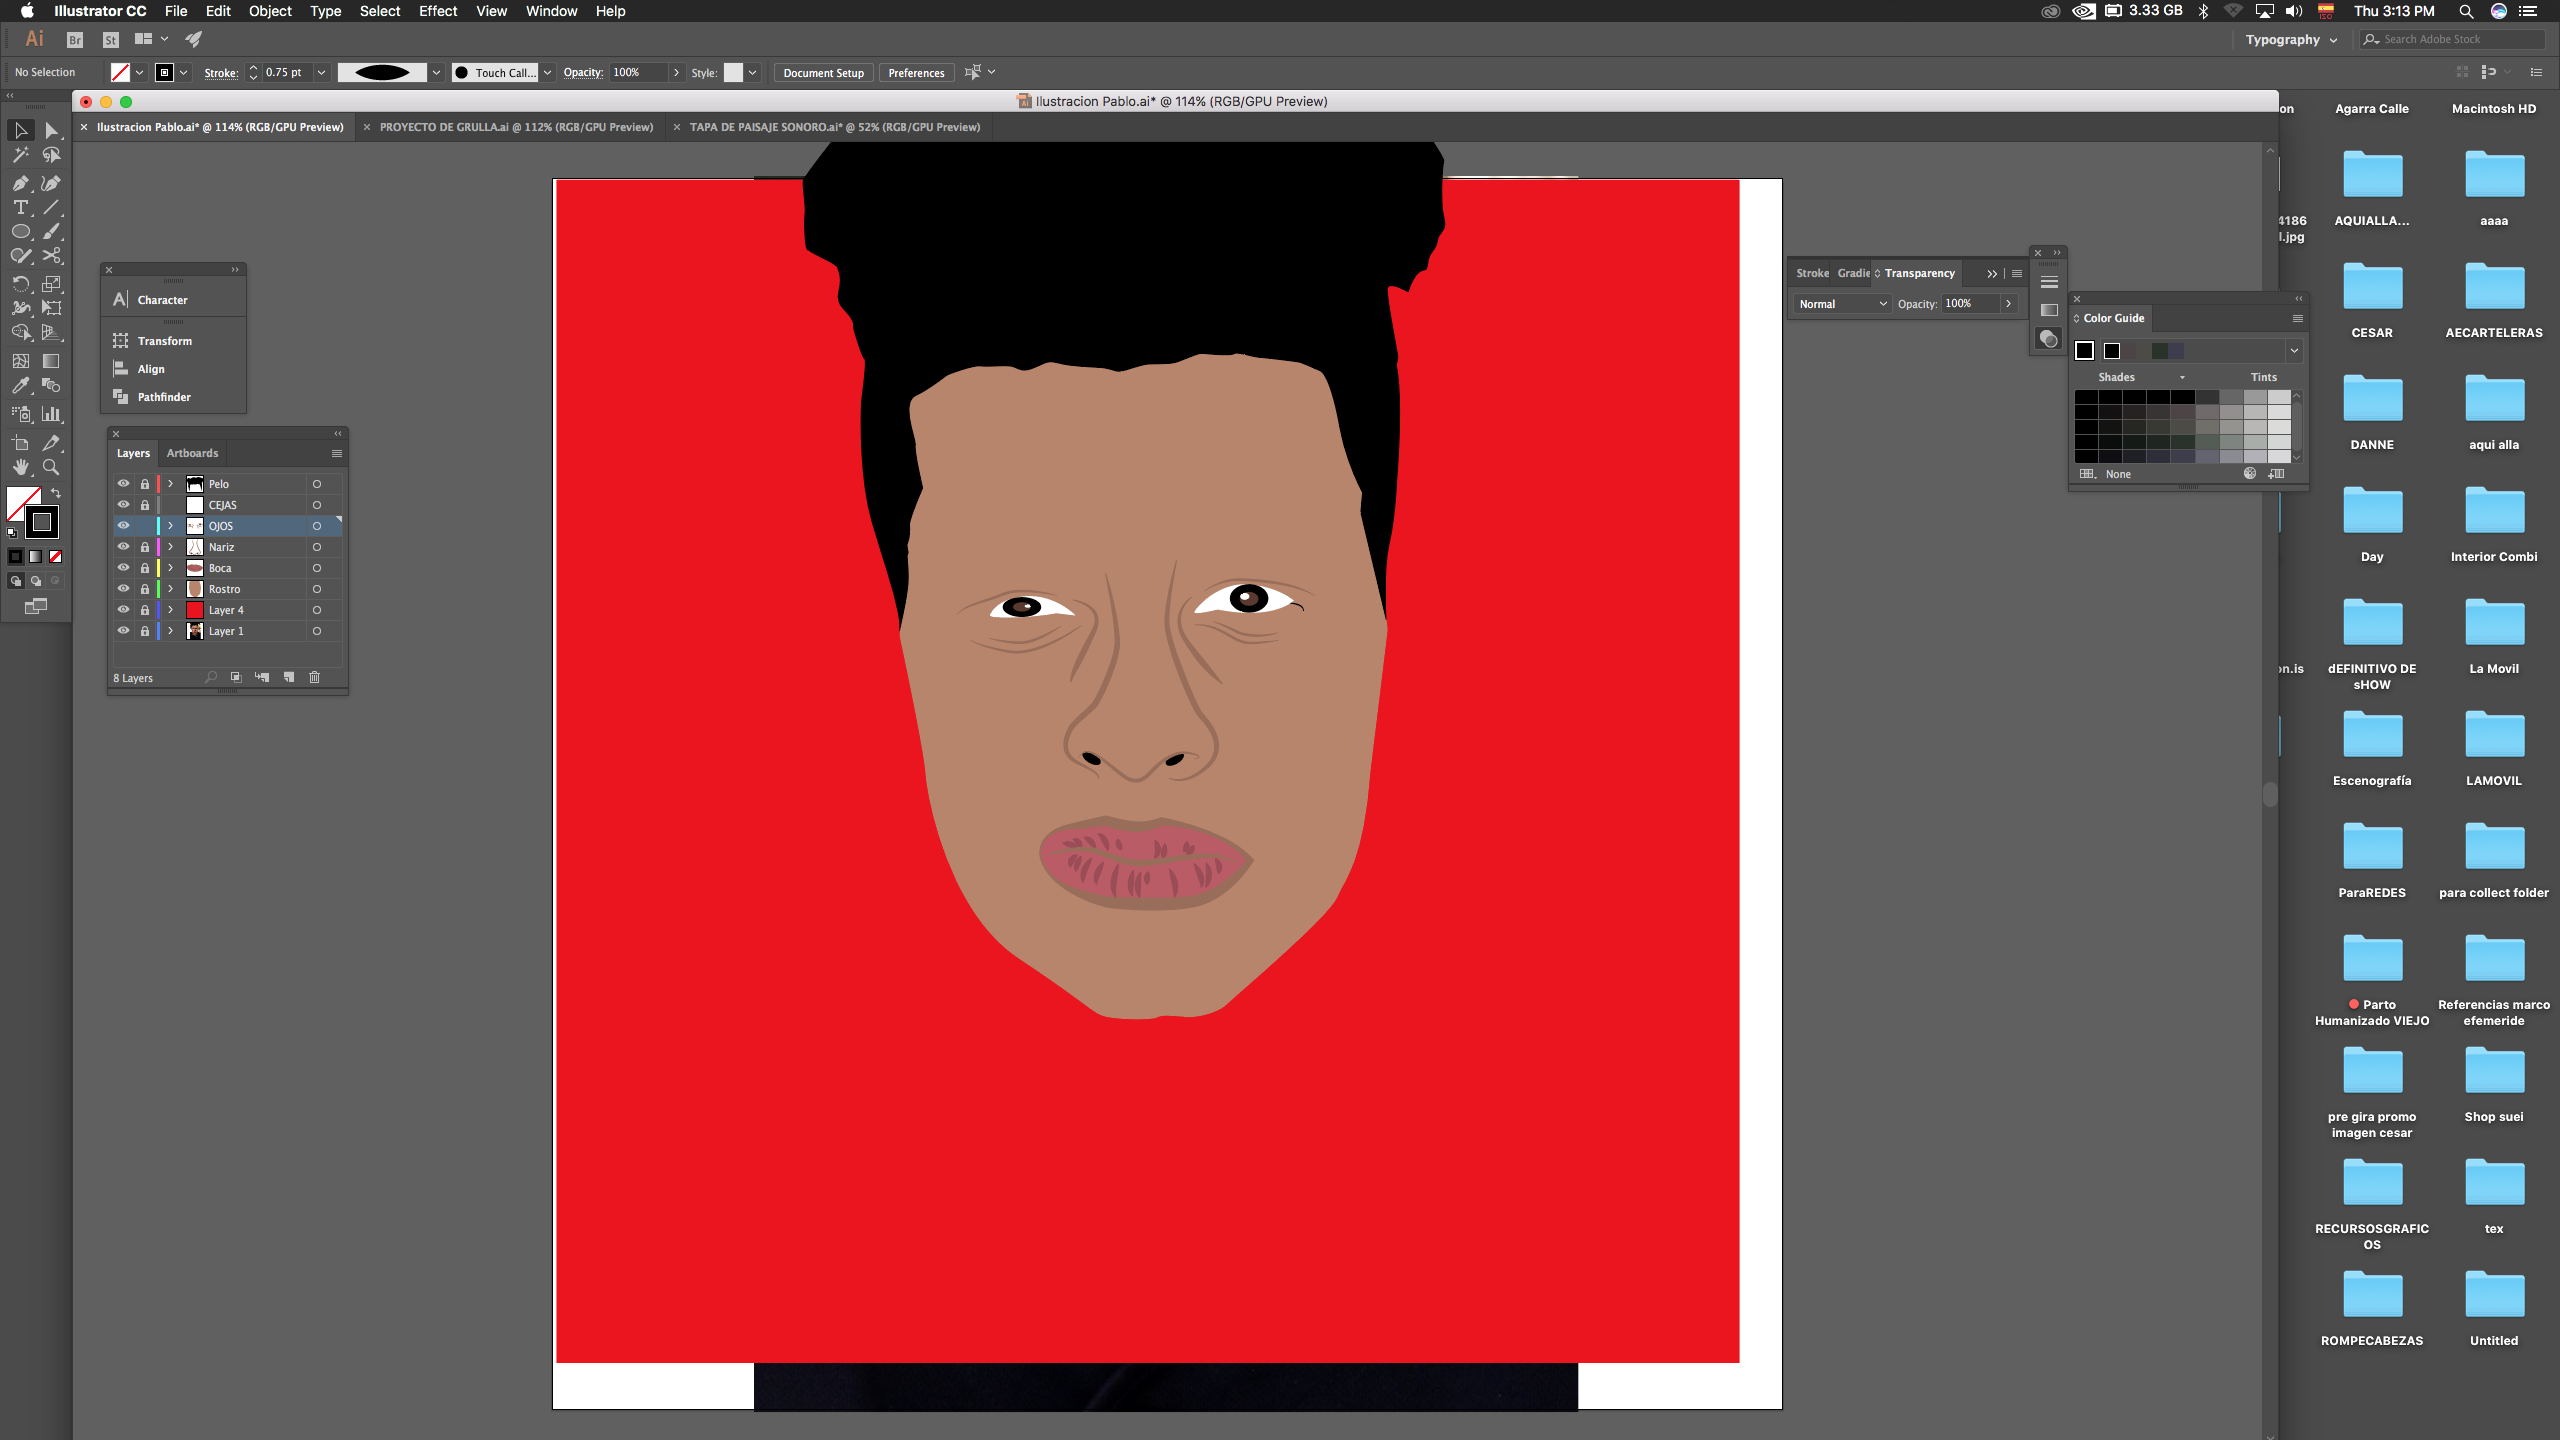
Task: Unlock the Nariz layer
Action: pyautogui.click(x=144, y=547)
